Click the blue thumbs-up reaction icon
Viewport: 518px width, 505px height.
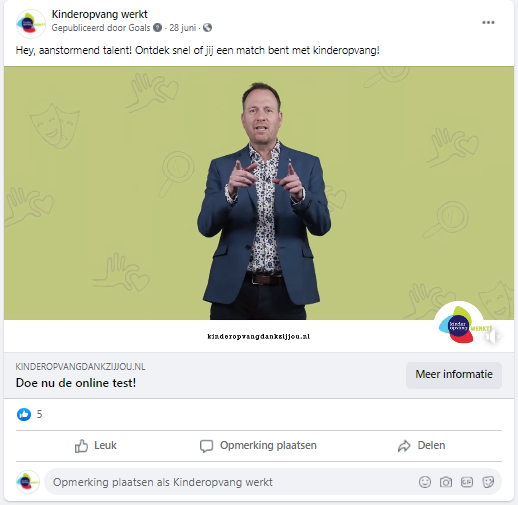(24, 414)
